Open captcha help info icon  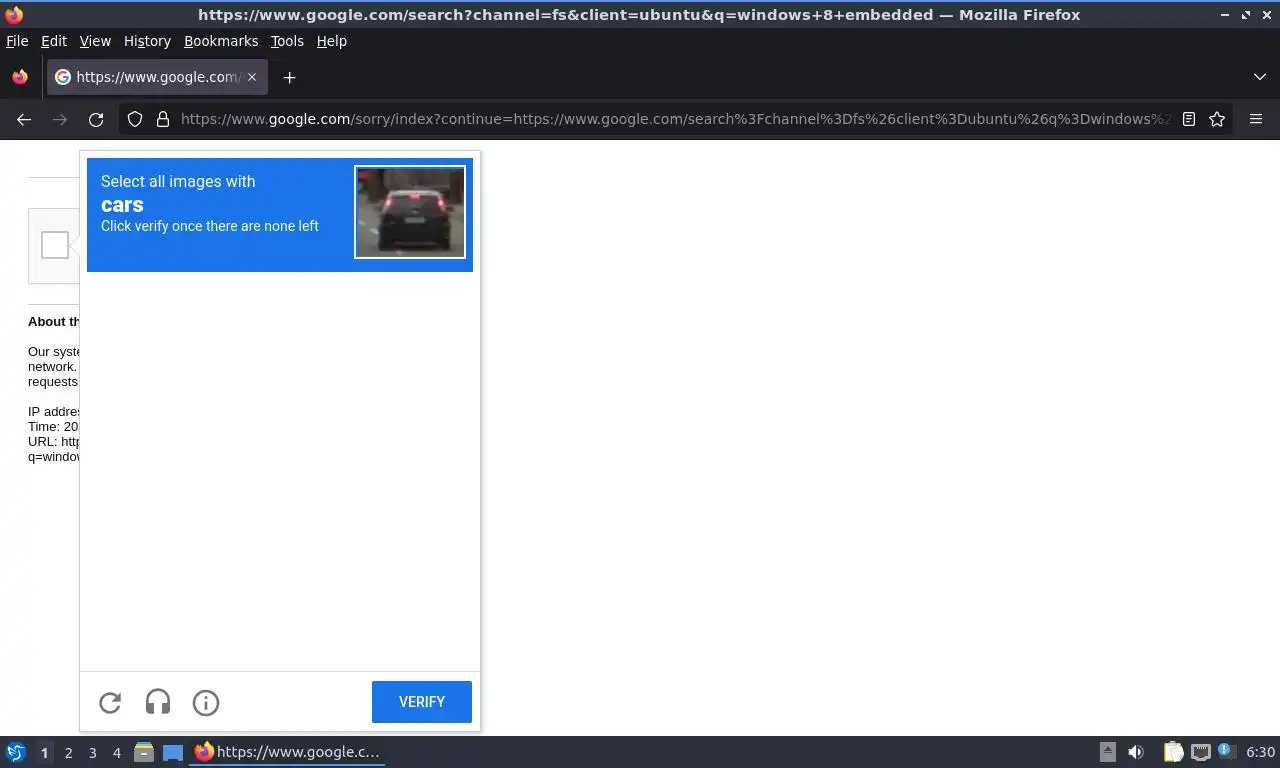click(x=206, y=703)
